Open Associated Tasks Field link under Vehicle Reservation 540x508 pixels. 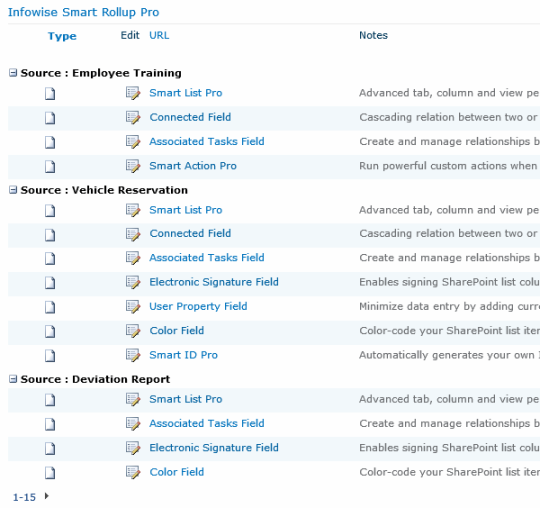click(x=207, y=258)
